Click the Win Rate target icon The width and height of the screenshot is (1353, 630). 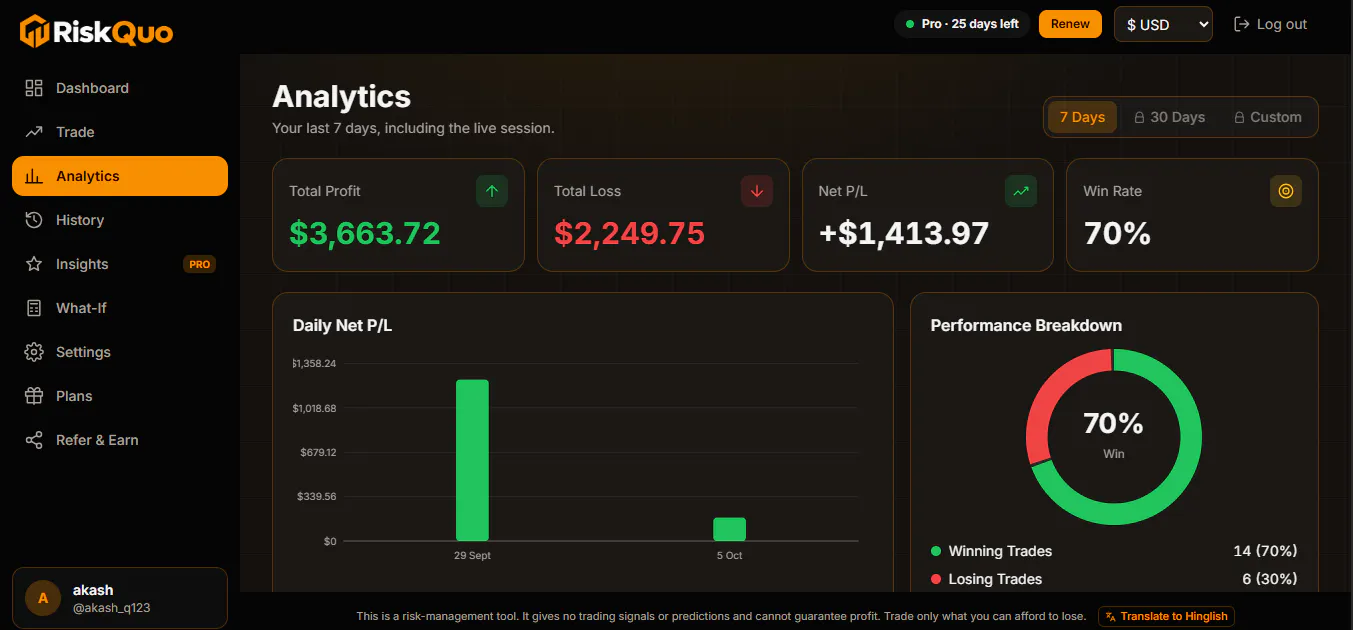tap(1286, 191)
